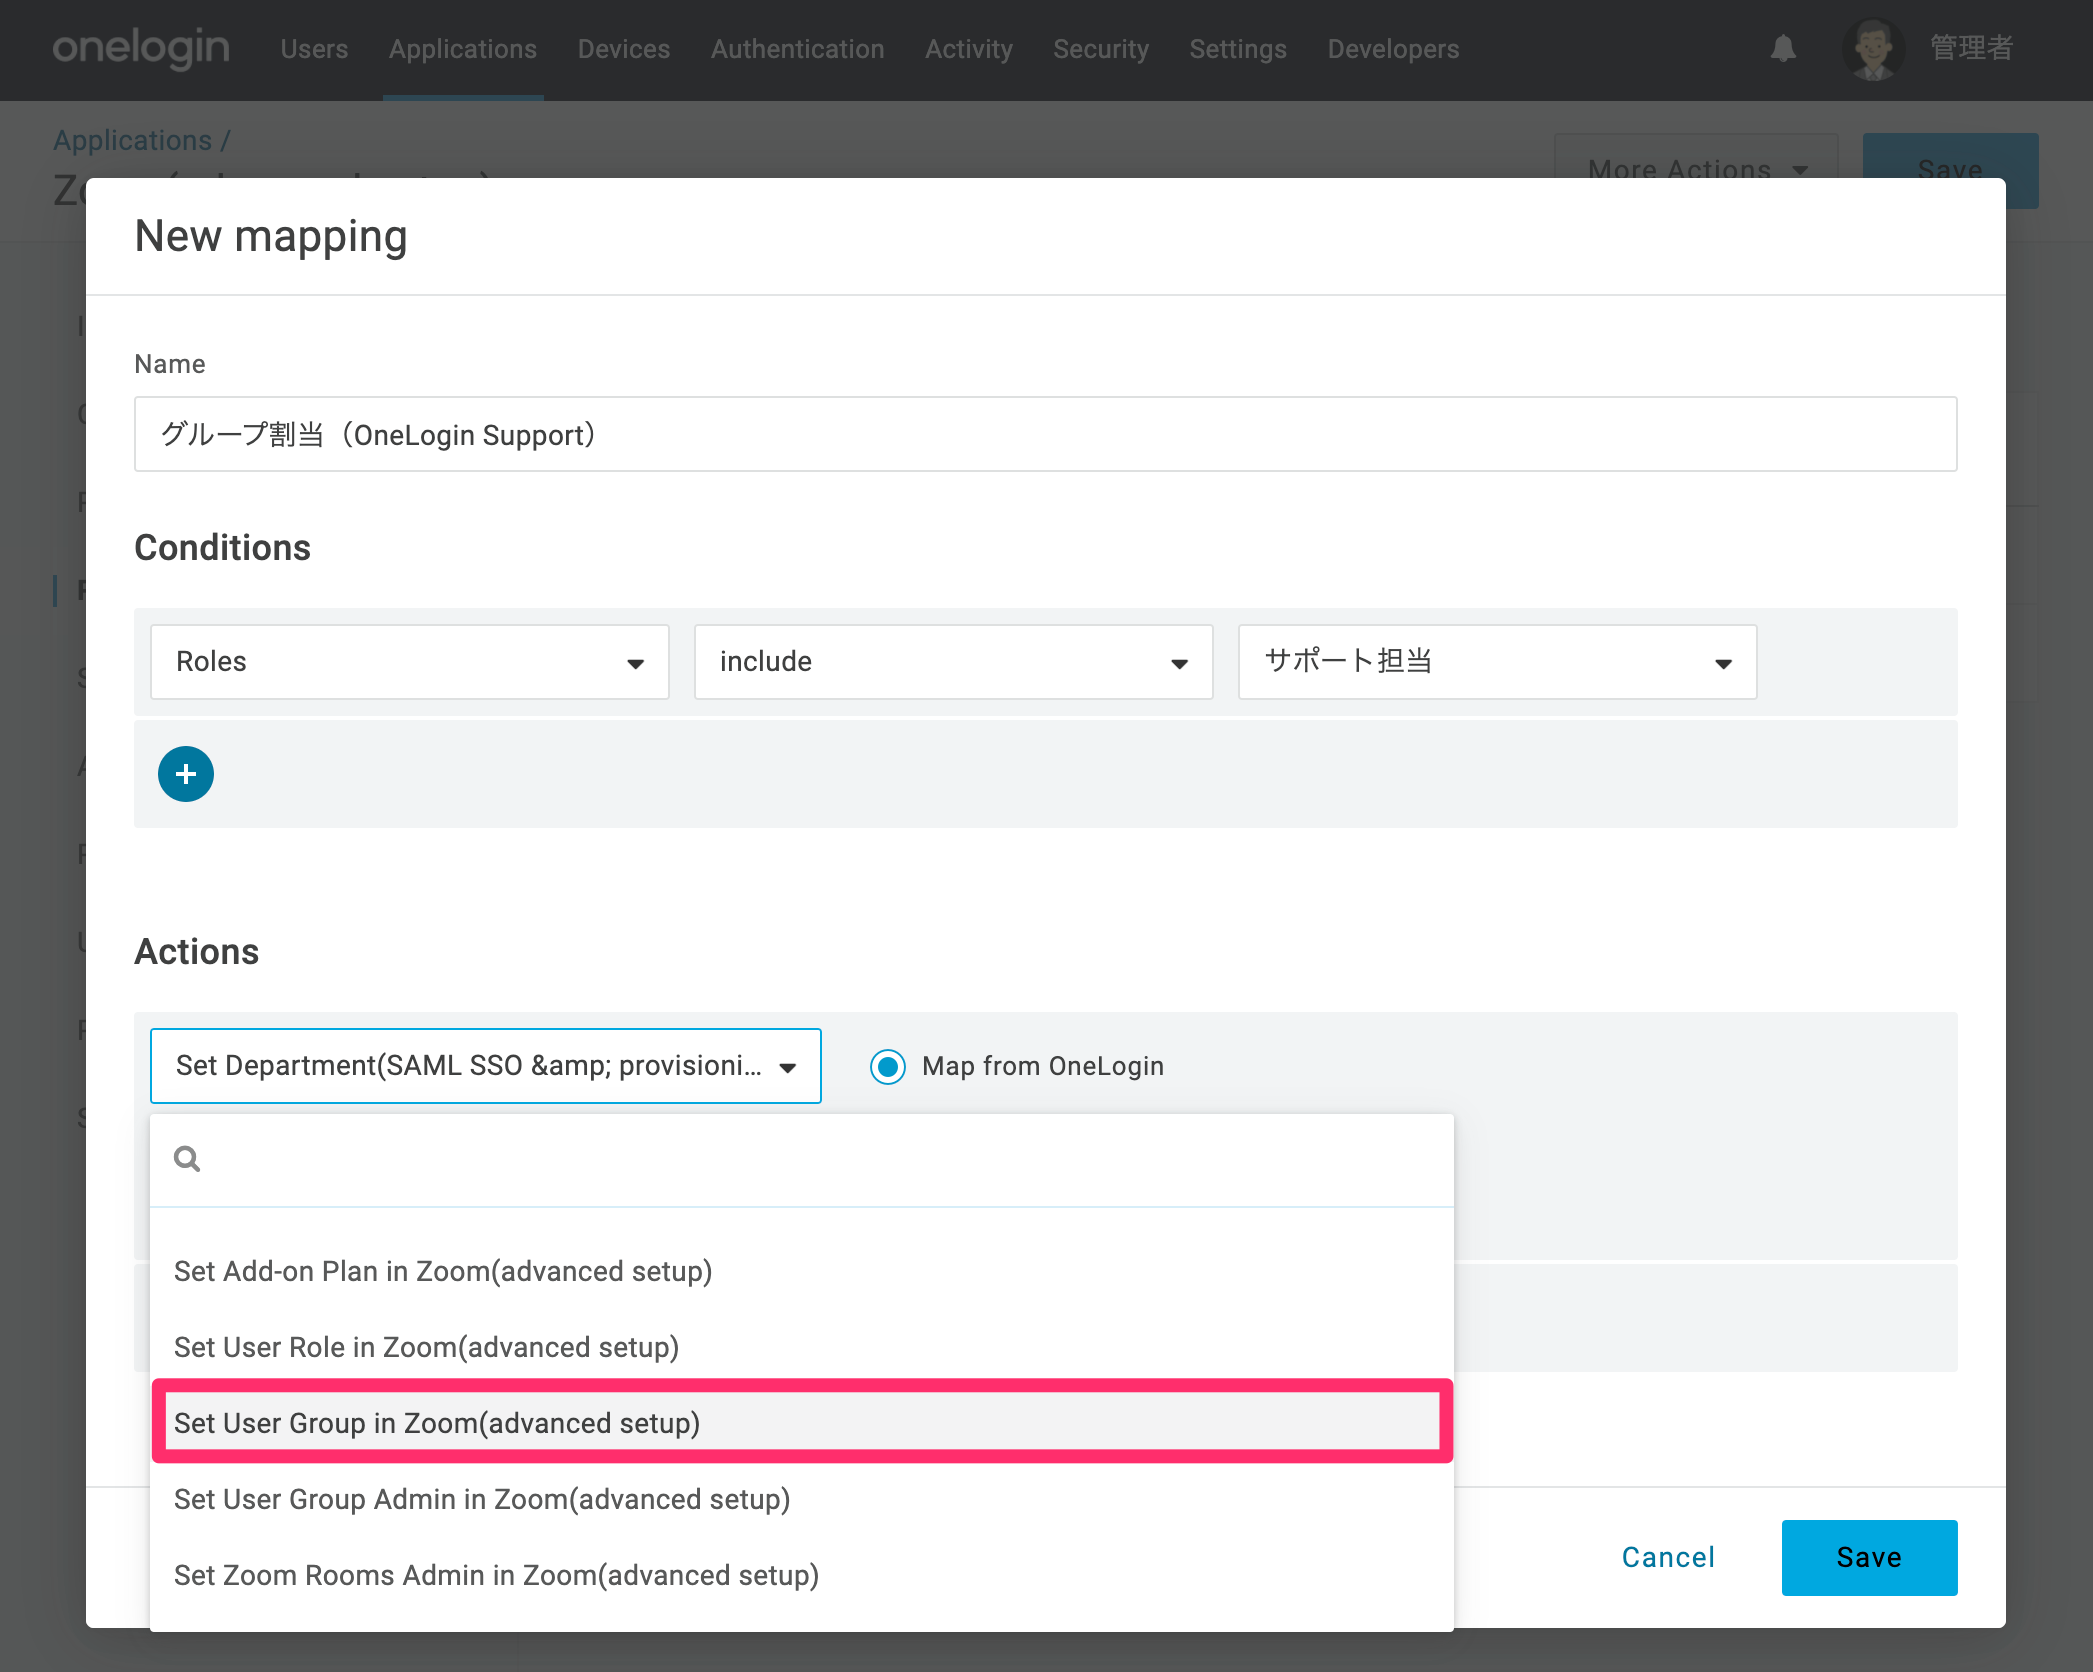Focus the action search field

[802, 1160]
